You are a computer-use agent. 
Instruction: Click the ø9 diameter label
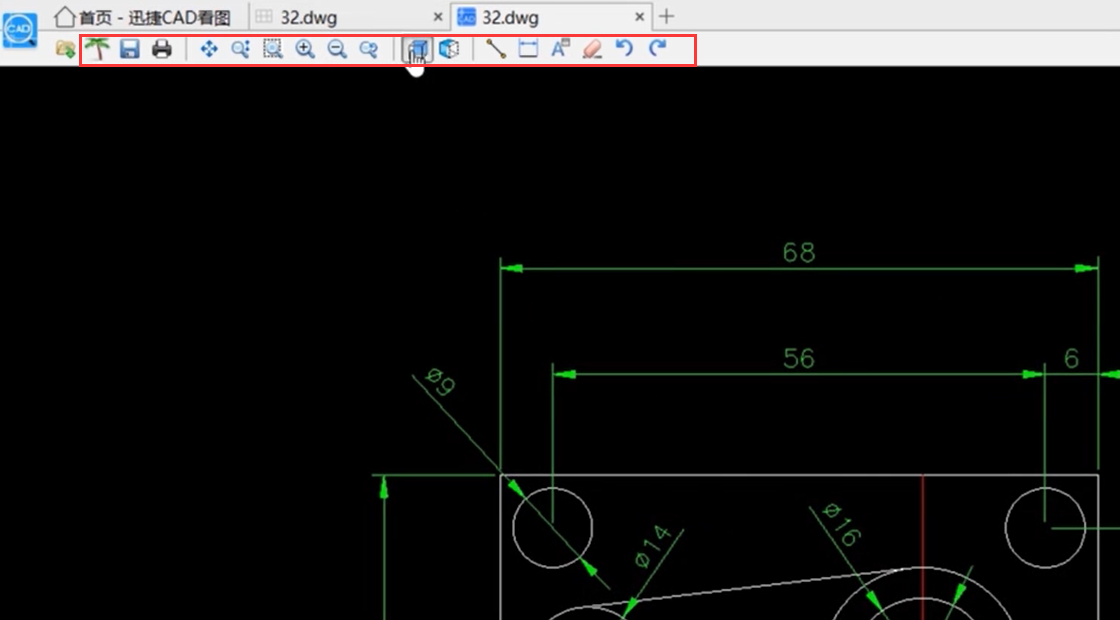[439, 381]
